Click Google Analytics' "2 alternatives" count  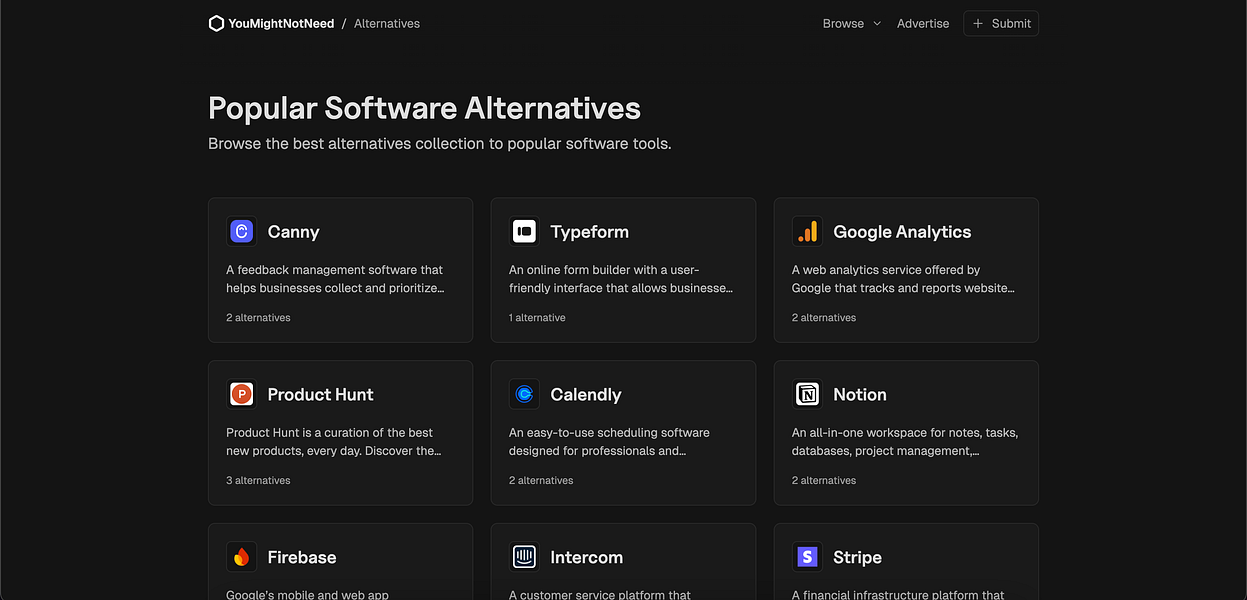pos(824,318)
